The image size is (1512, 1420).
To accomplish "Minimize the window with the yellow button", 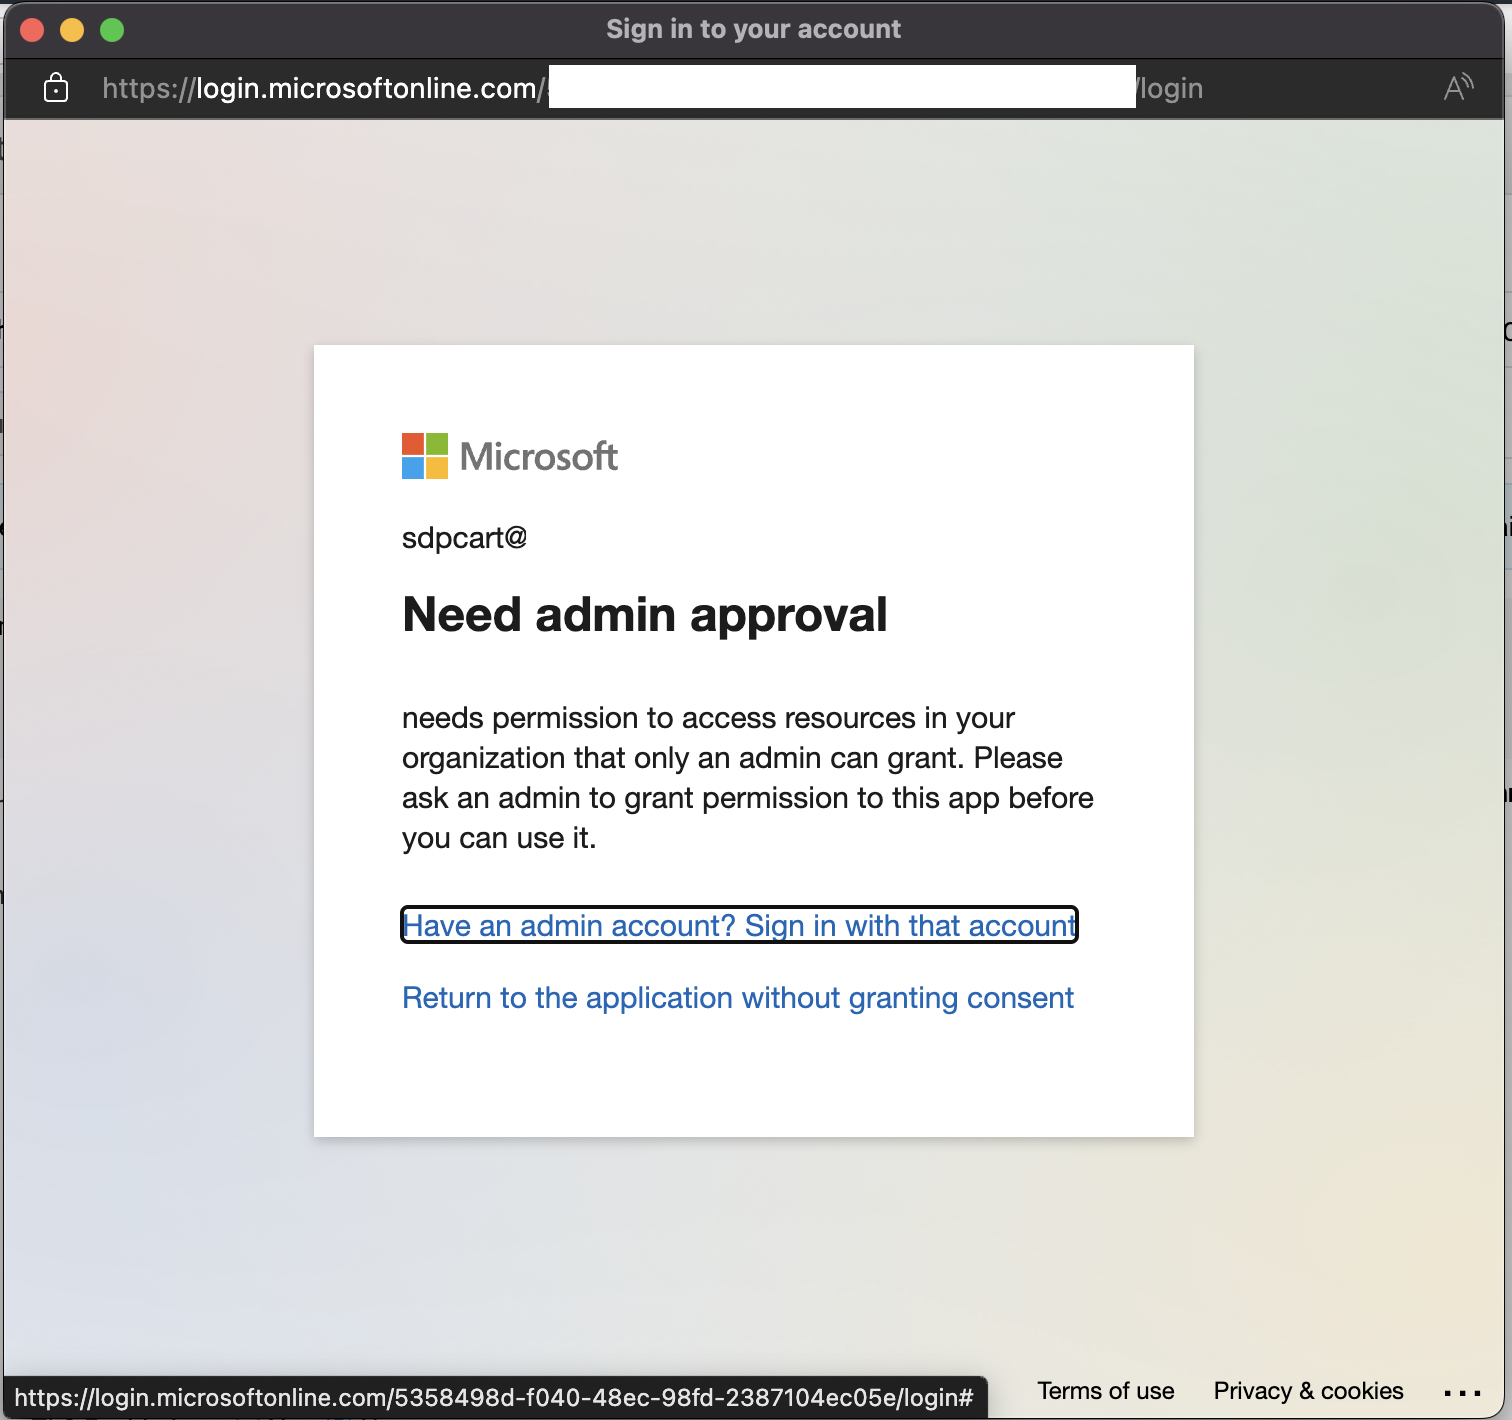I will click(72, 30).
